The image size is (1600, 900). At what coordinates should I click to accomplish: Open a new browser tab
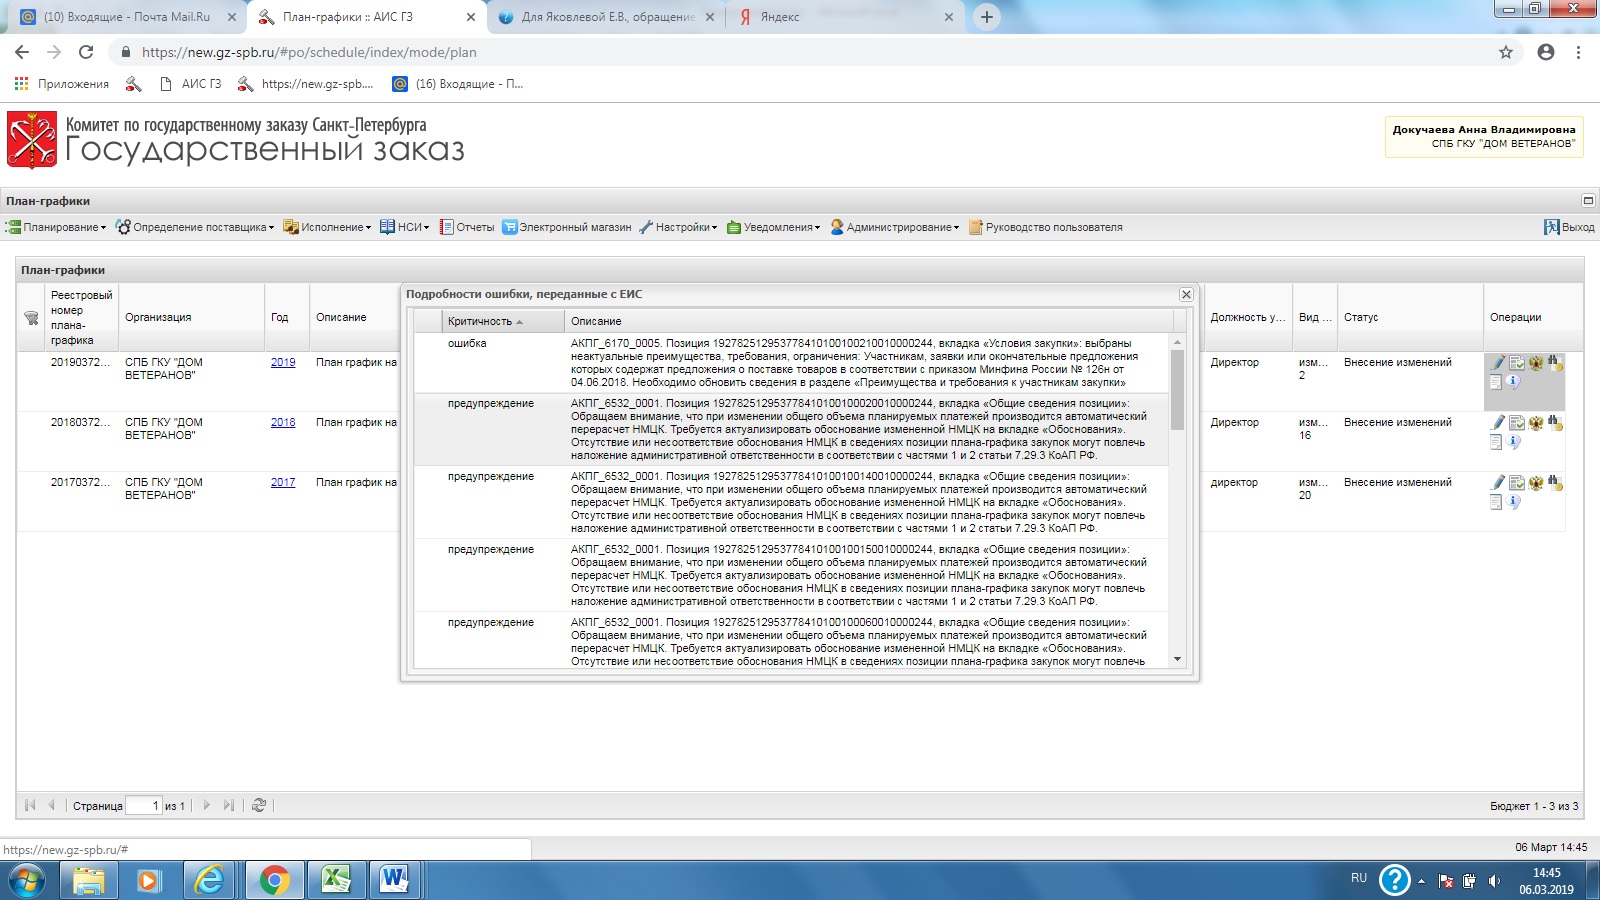tap(987, 17)
